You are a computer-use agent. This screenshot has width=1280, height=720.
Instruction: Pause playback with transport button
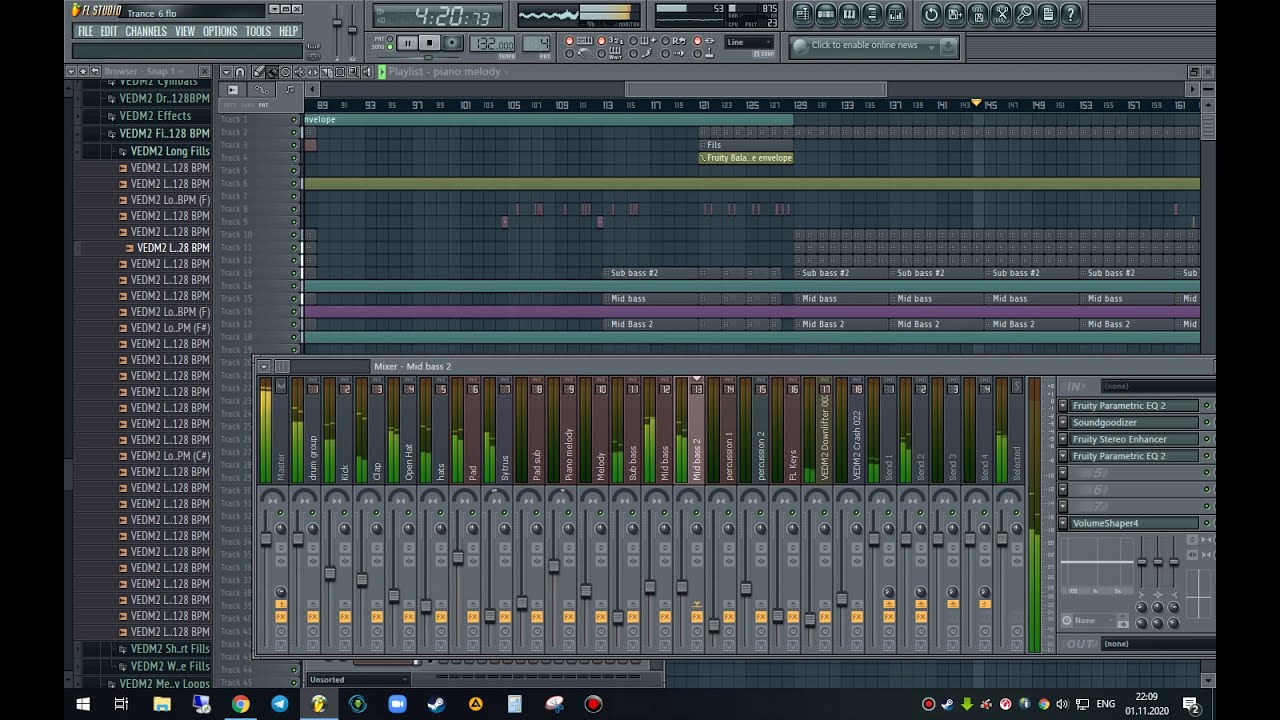407,43
